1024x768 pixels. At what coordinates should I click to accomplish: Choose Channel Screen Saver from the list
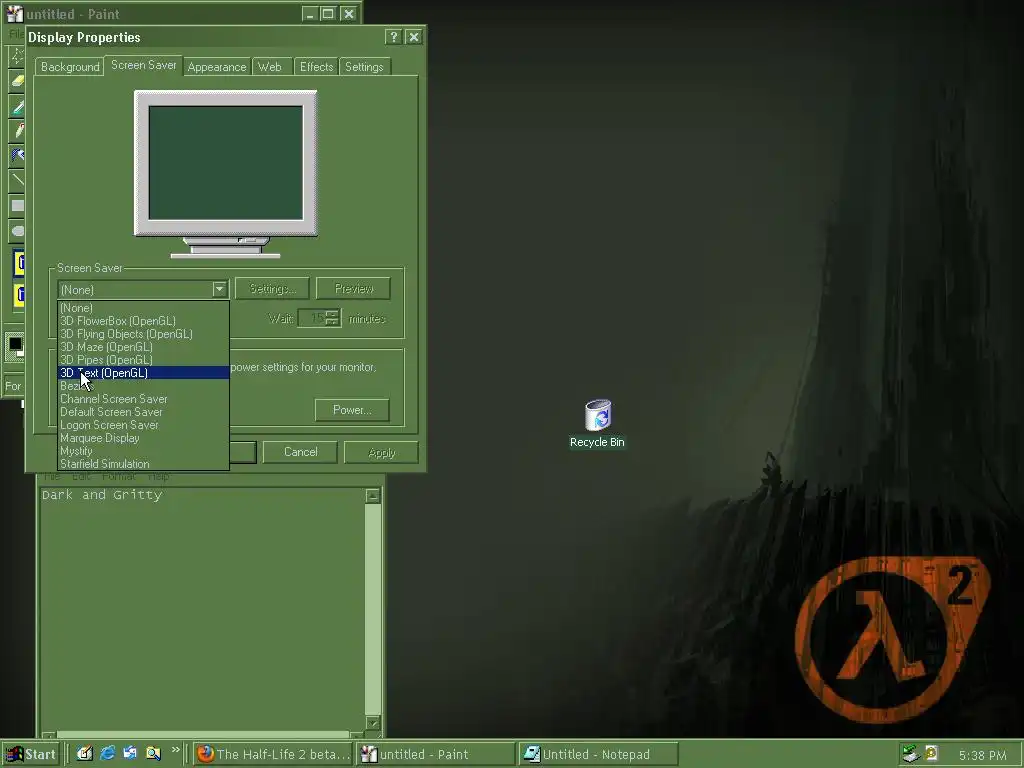[144, 399]
